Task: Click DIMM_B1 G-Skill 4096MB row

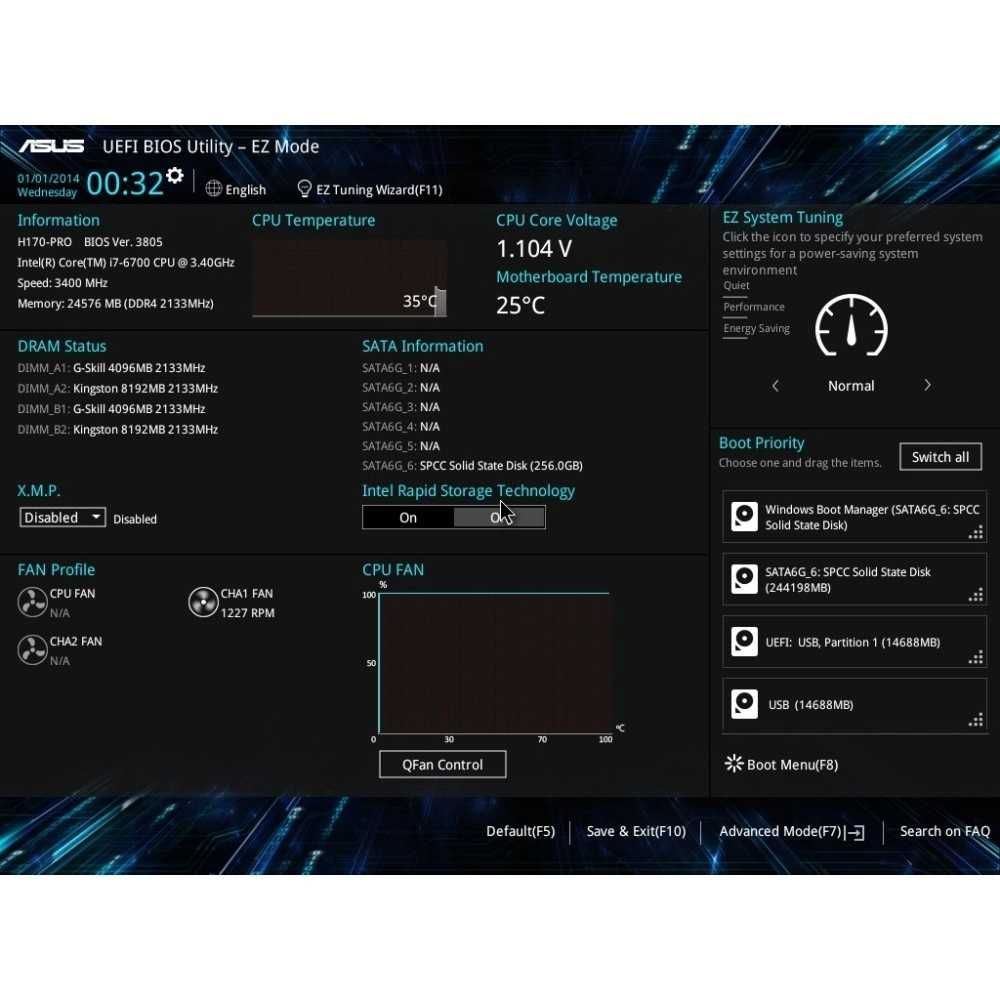Action: point(112,409)
